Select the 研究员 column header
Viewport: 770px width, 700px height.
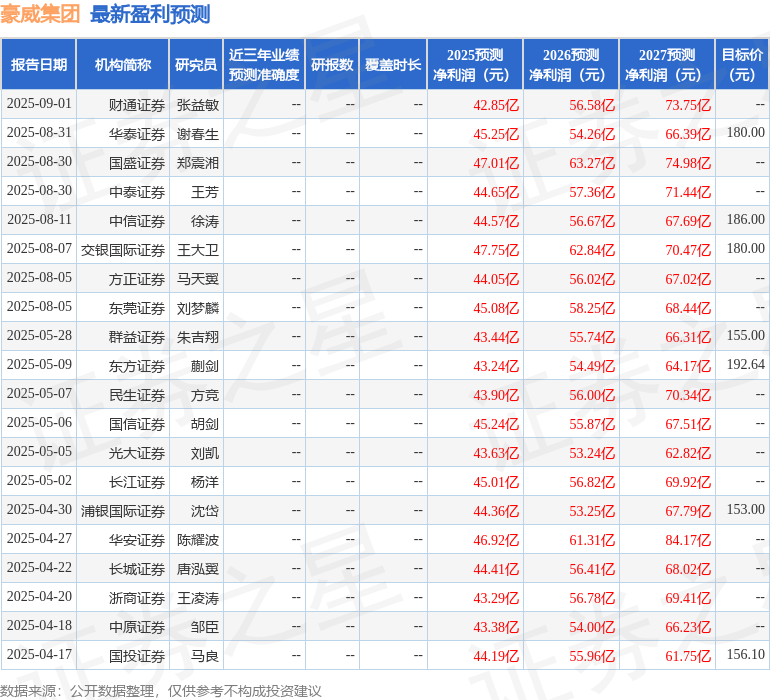(x=196, y=65)
